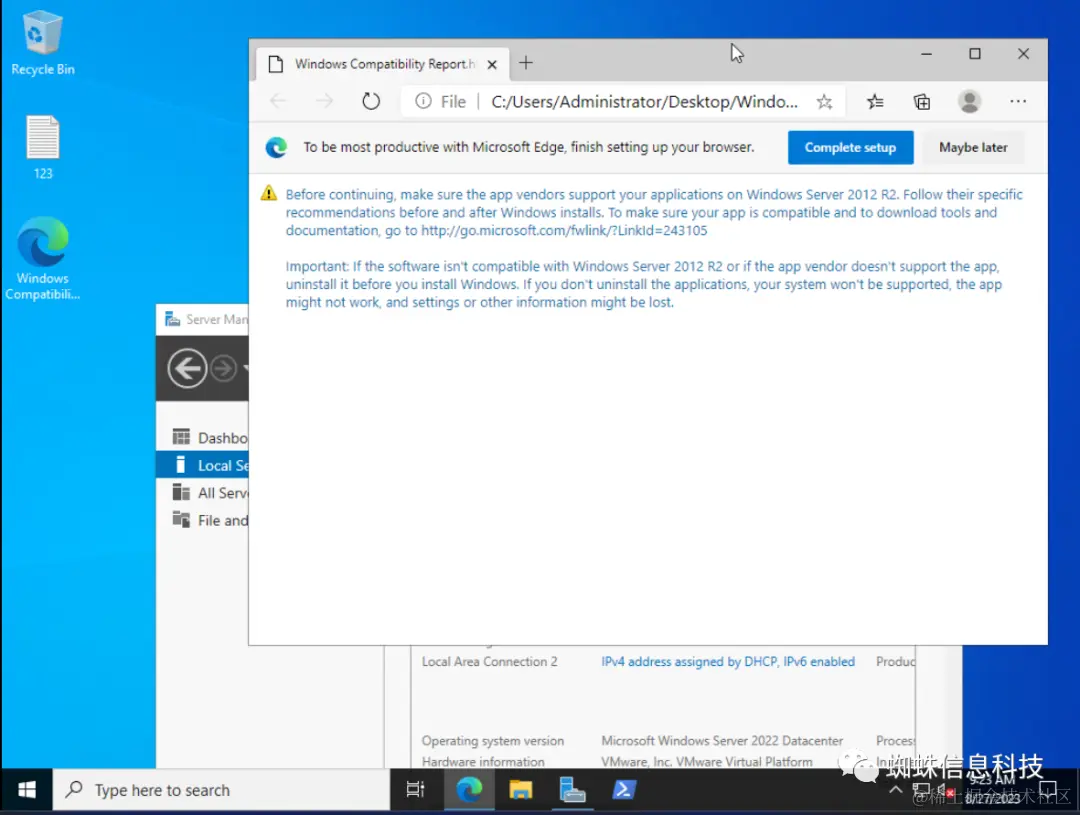Close the Windows Compatibility Report tab
1080x815 pixels.
(x=492, y=65)
